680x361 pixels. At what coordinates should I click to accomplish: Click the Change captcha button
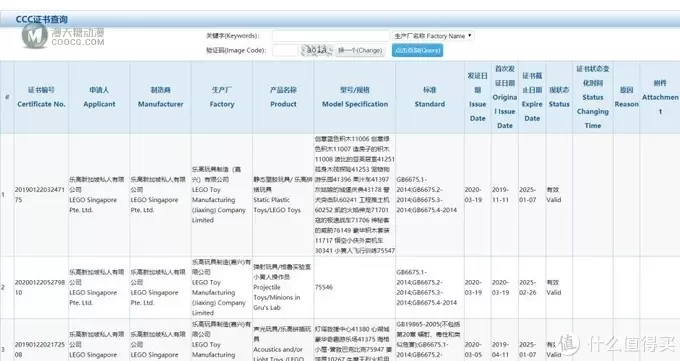(360, 50)
